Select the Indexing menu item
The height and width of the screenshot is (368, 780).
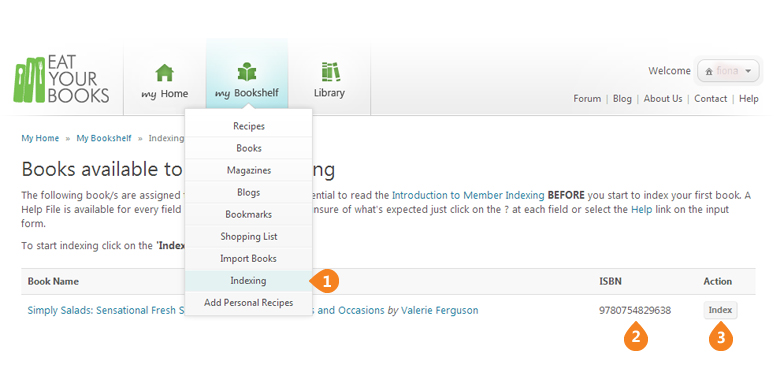point(249,281)
